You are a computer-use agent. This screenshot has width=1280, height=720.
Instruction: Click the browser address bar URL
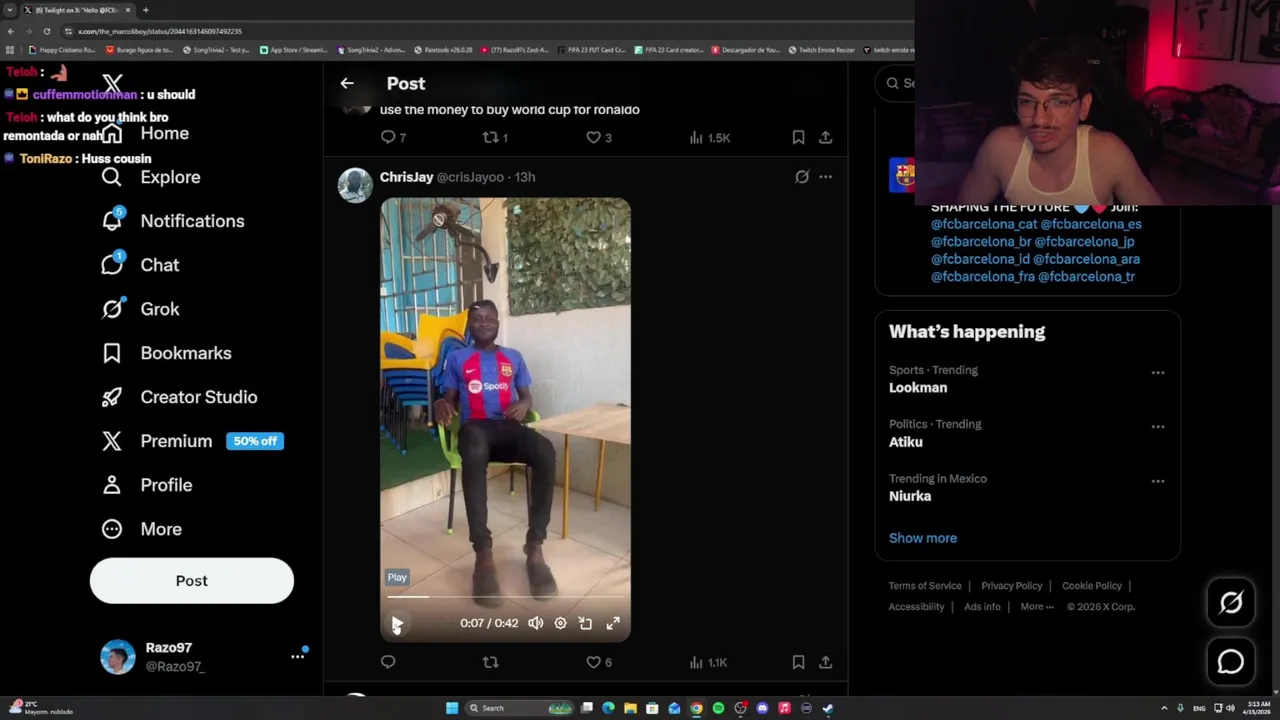tap(160, 31)
